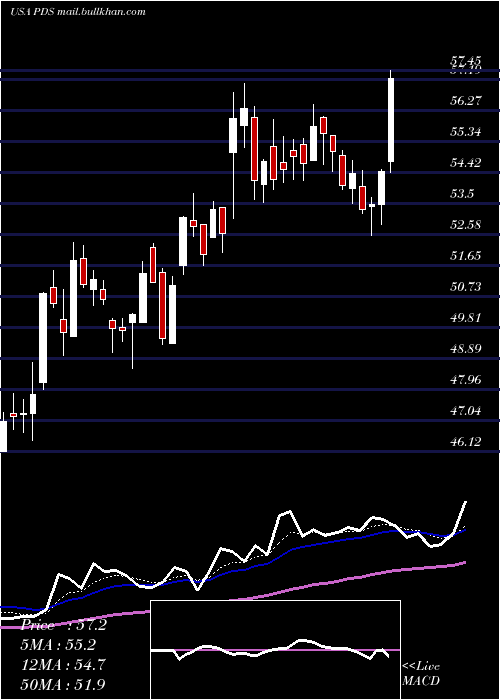Image resolution: width=500 pixels, height=700 pixels.
Task: Click the 46.12 price axis label
Action: [466, 442]
